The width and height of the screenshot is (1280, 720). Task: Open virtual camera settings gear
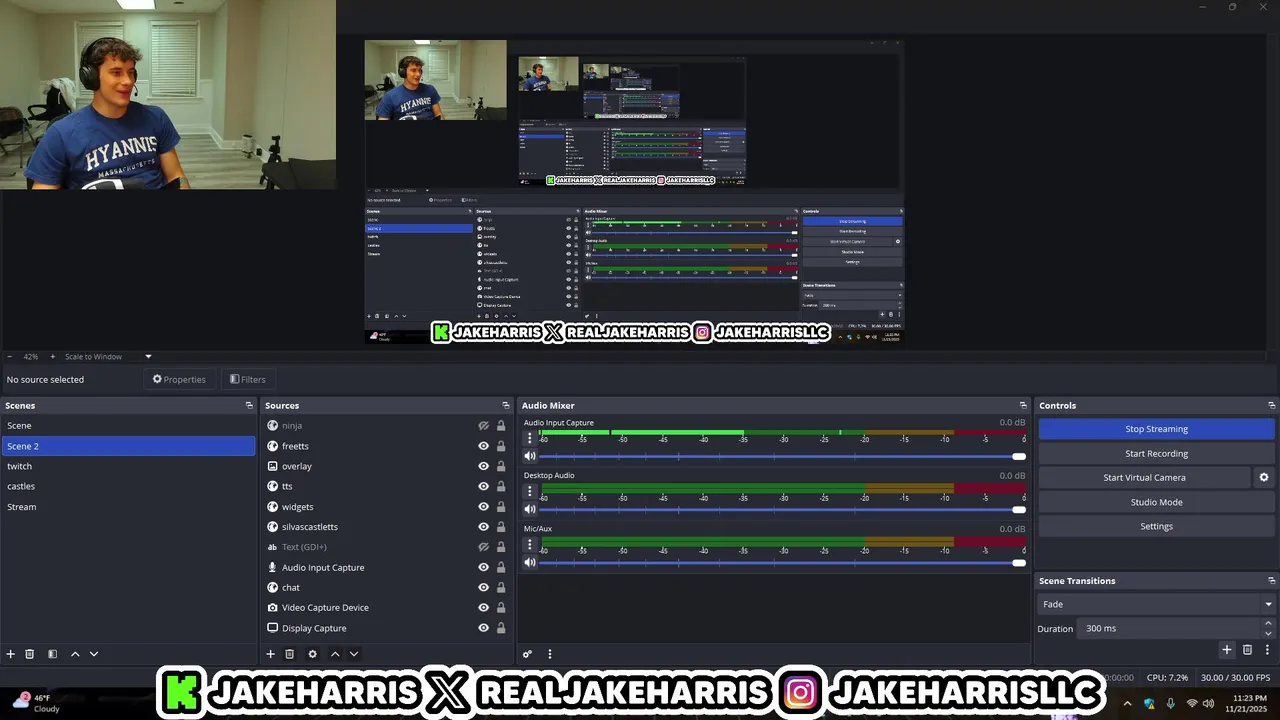(1264, 478)
